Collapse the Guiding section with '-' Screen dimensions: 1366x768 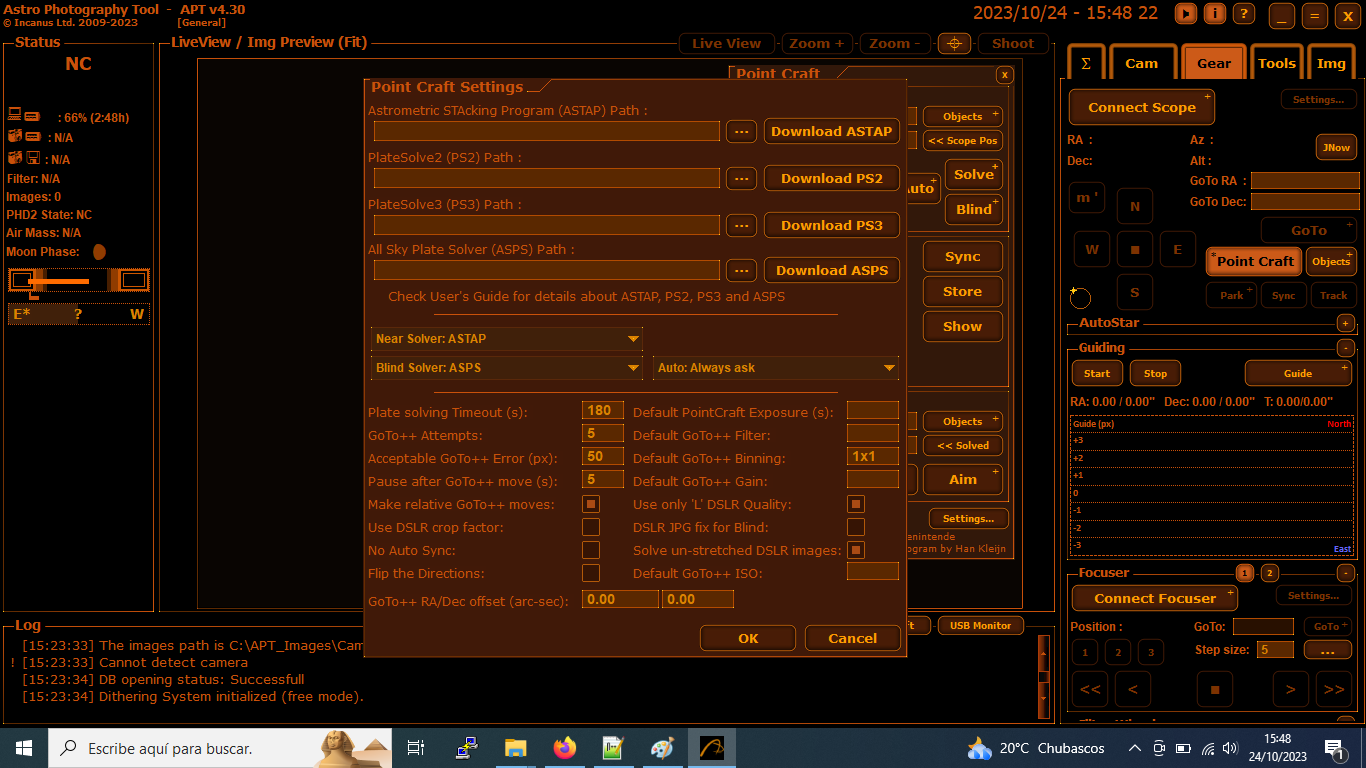coord(1346,348)
